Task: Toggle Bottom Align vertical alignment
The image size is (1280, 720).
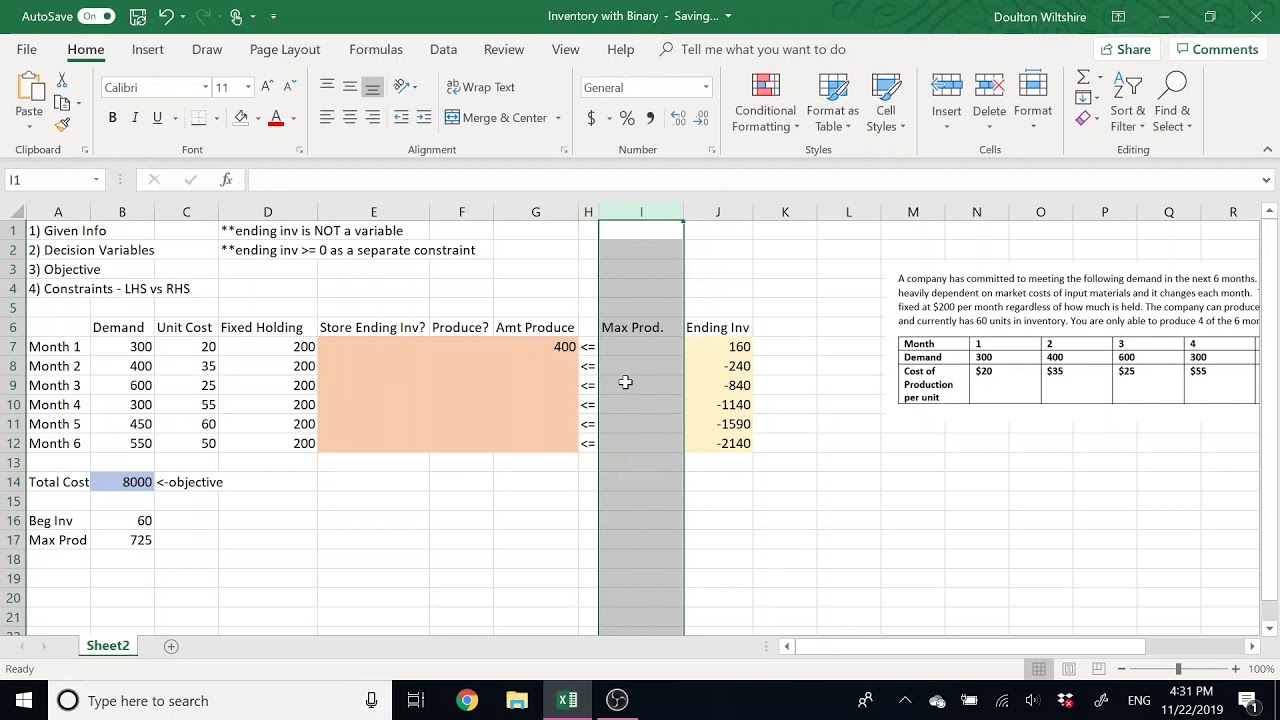Action: coord(372,87)
